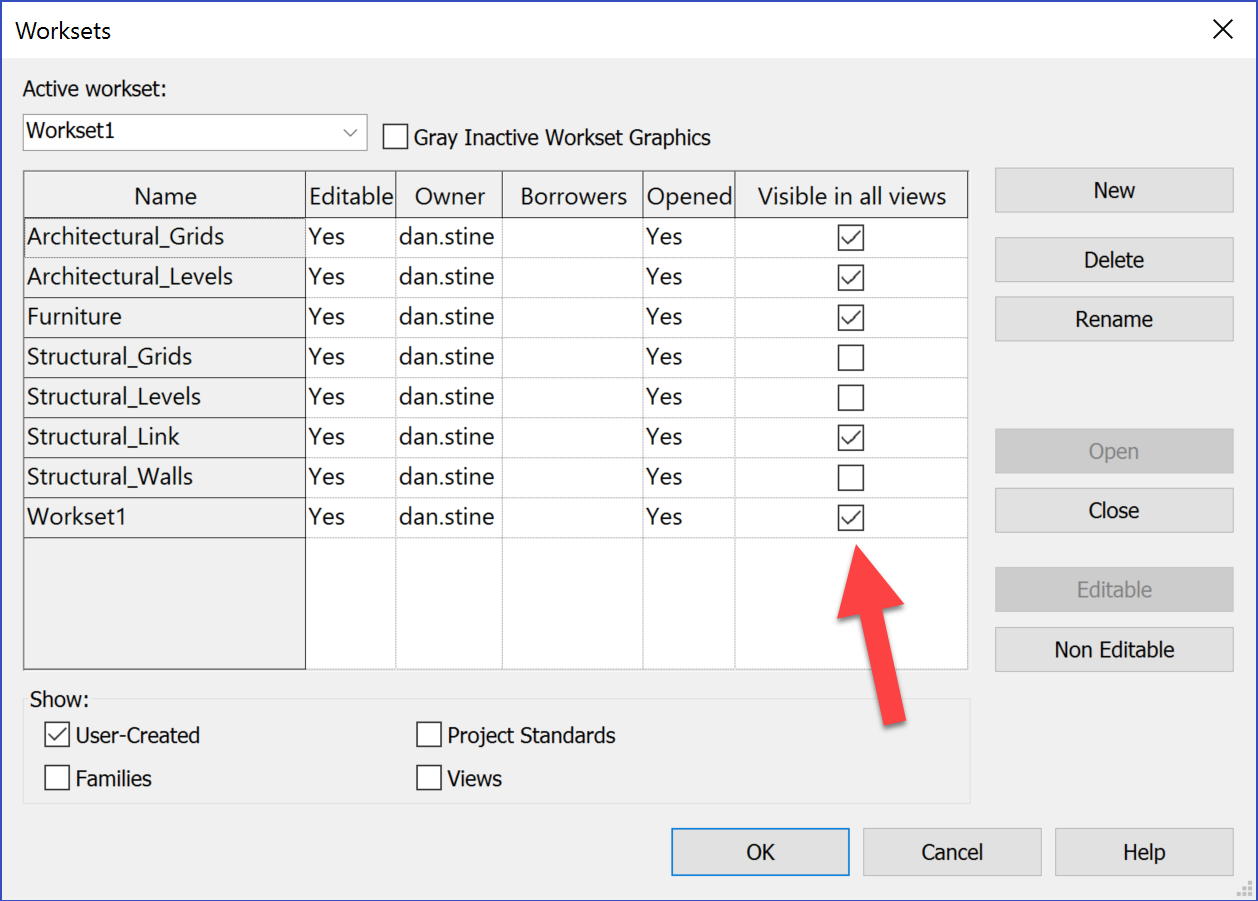Open the Active workset dropdown
This screenshot has height=901, width=1258.
coord(350,132)
